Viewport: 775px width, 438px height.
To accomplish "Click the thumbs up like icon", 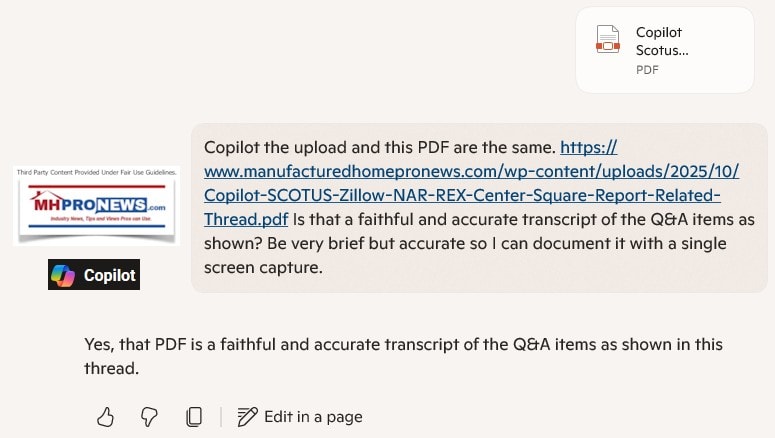I will tap(105, 417).
